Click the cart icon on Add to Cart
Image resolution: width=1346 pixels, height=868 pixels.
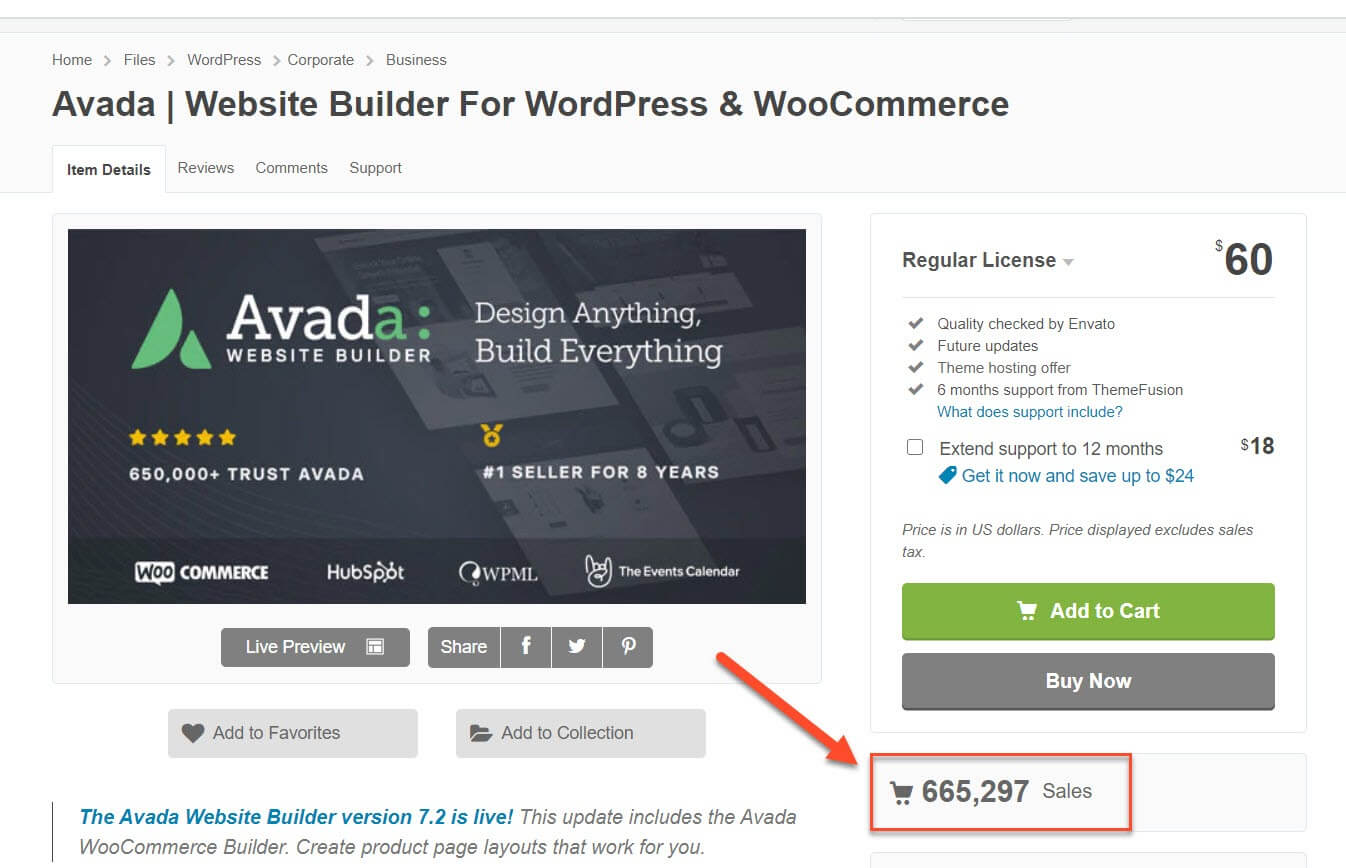pos(1027,611)
